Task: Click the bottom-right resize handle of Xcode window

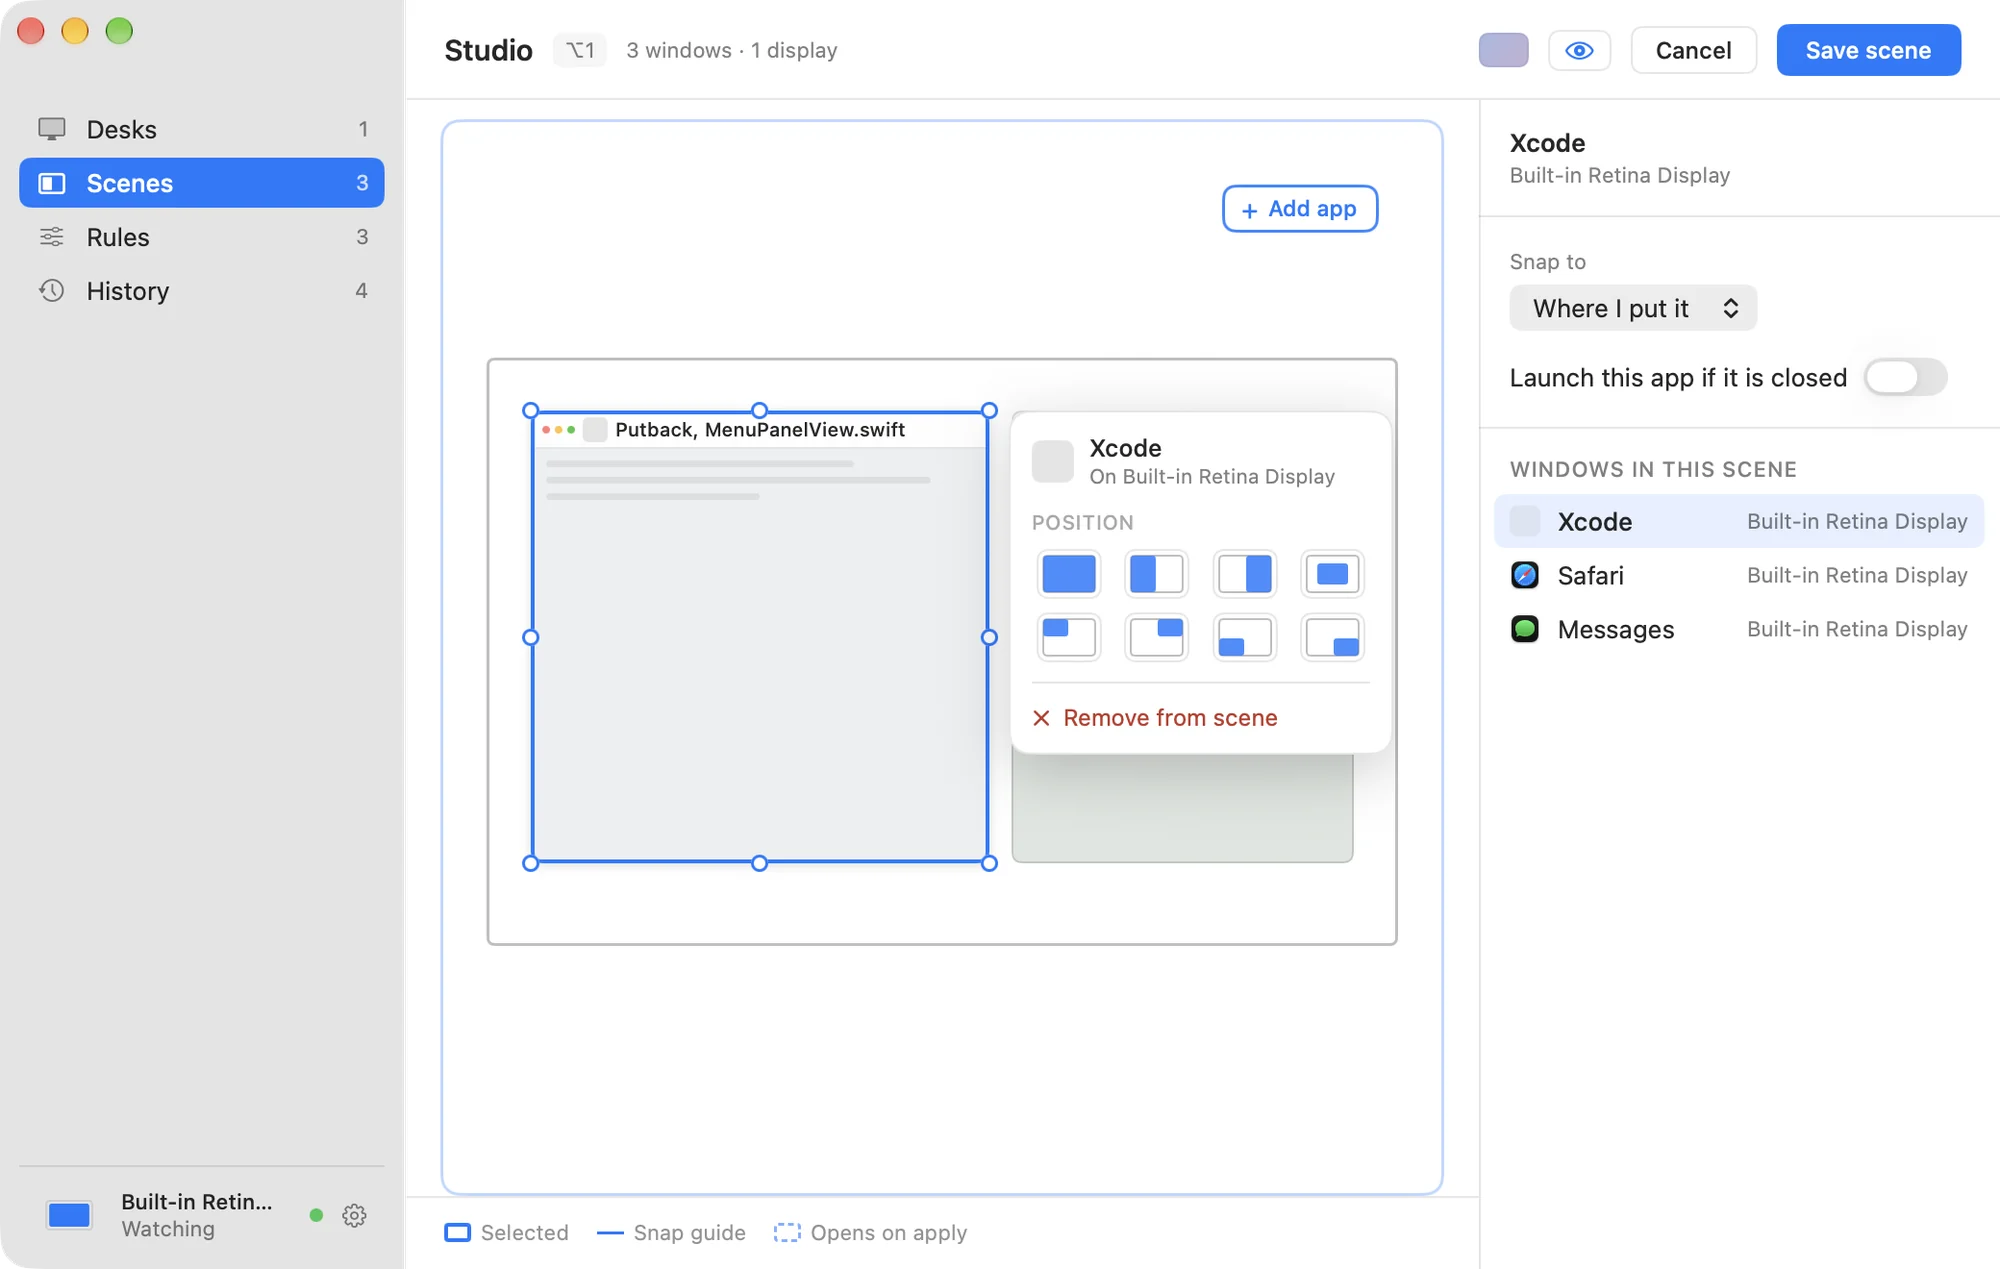Action: pos(989,863)
